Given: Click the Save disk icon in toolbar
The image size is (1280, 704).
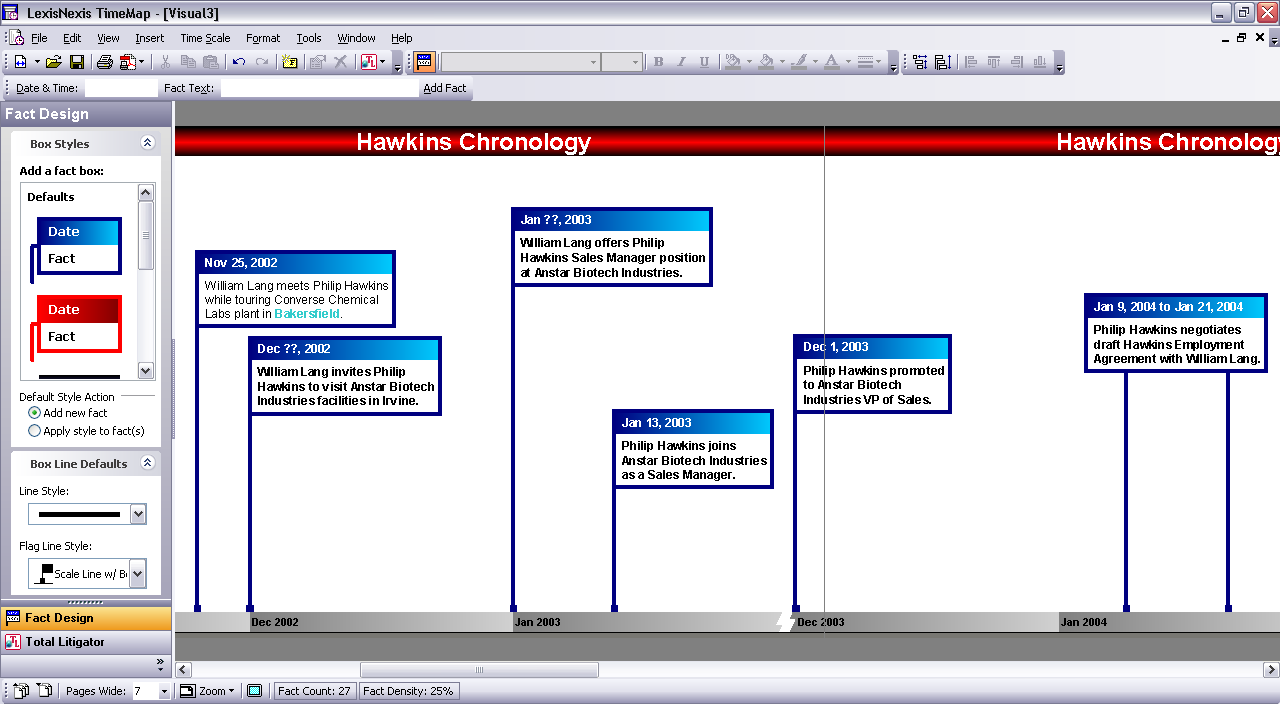Looking at the screenshot, I should pos(75,62).
